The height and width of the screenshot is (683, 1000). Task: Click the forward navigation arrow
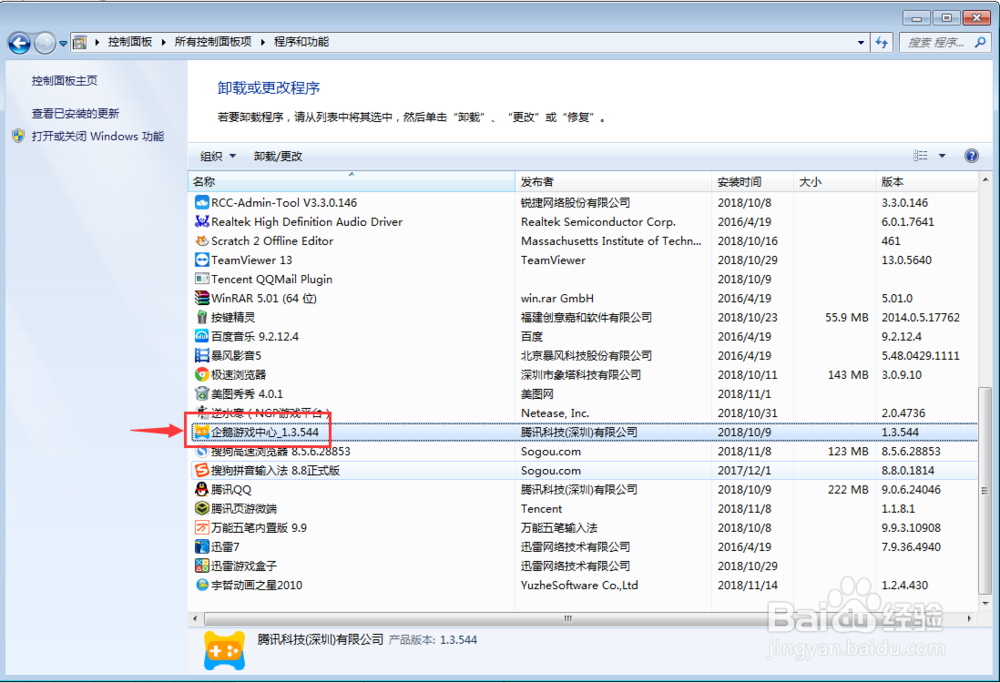point(45,43)
